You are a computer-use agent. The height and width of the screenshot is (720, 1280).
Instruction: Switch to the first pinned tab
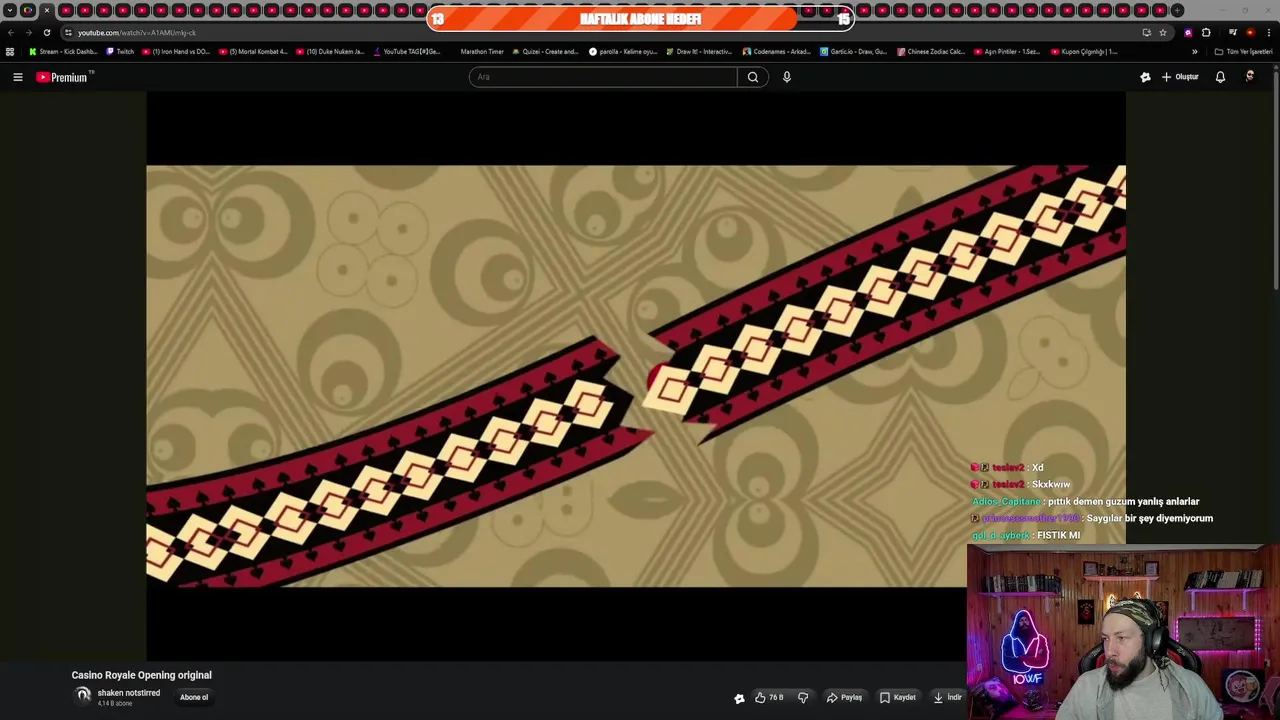pyautogui.click(x=28, y=10)
